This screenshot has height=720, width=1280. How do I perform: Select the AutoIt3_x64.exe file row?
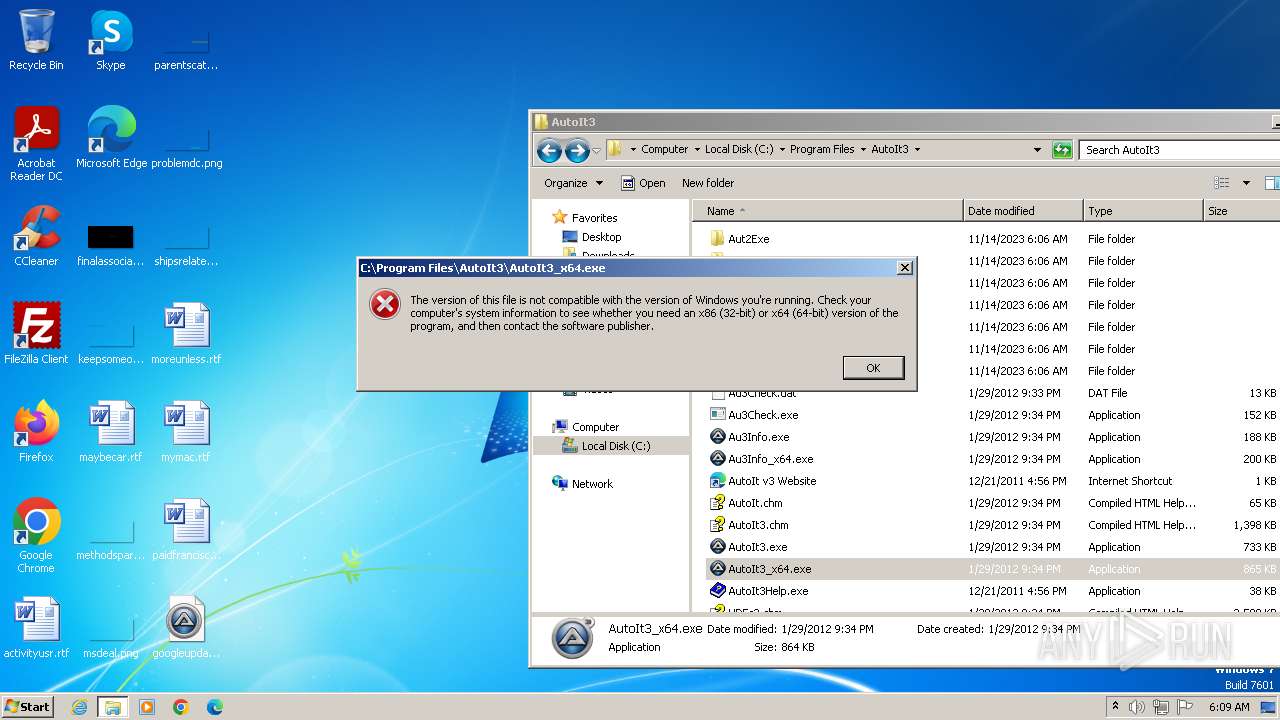993,569
